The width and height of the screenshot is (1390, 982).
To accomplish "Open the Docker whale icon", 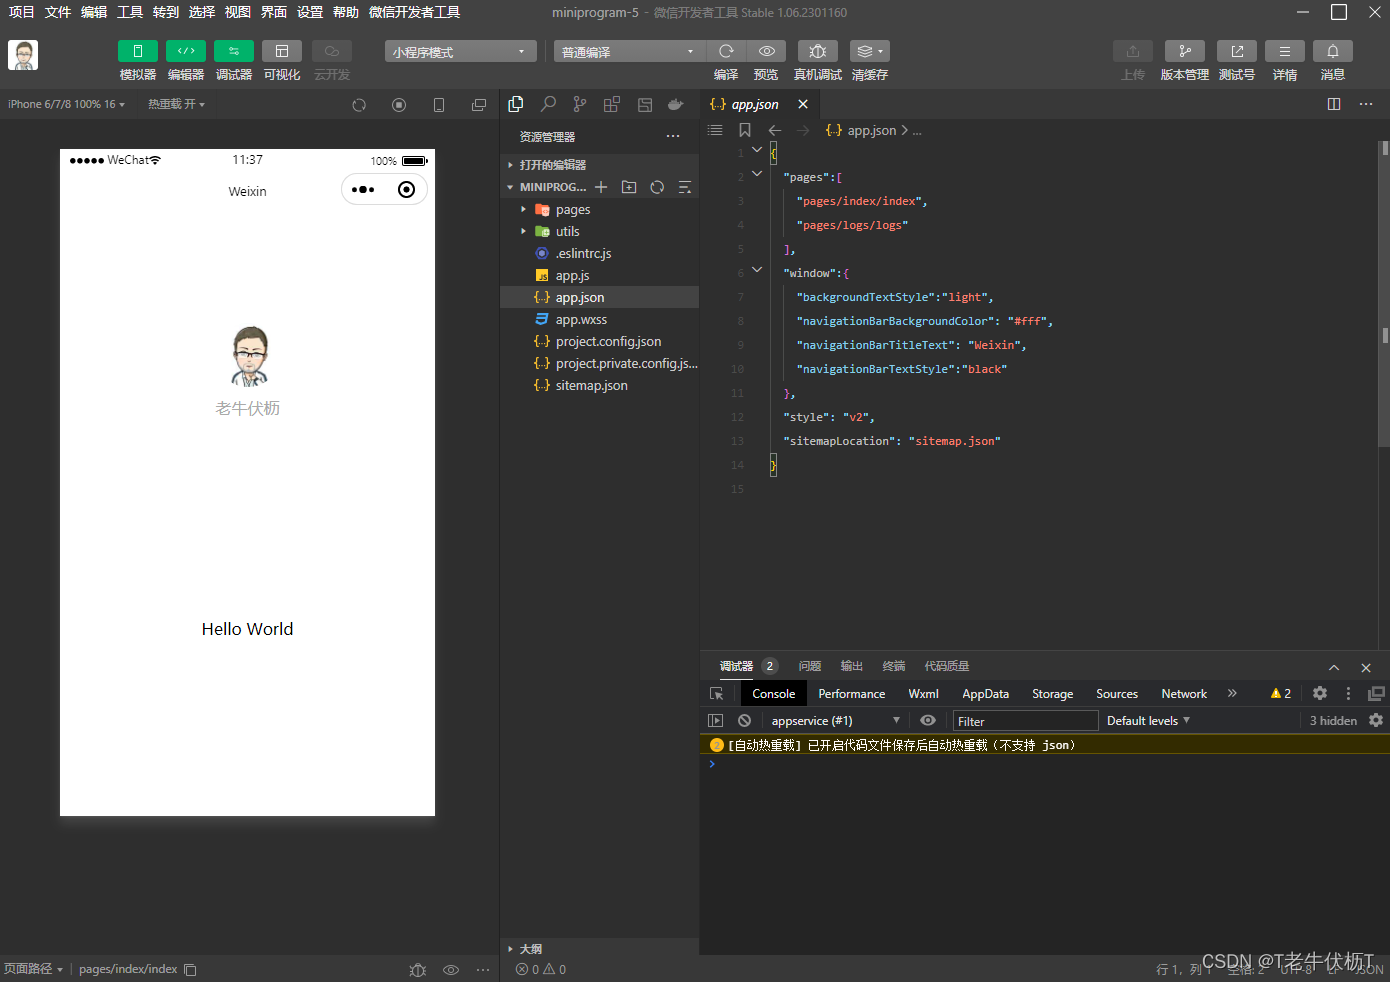I will [x=676, y=104].
